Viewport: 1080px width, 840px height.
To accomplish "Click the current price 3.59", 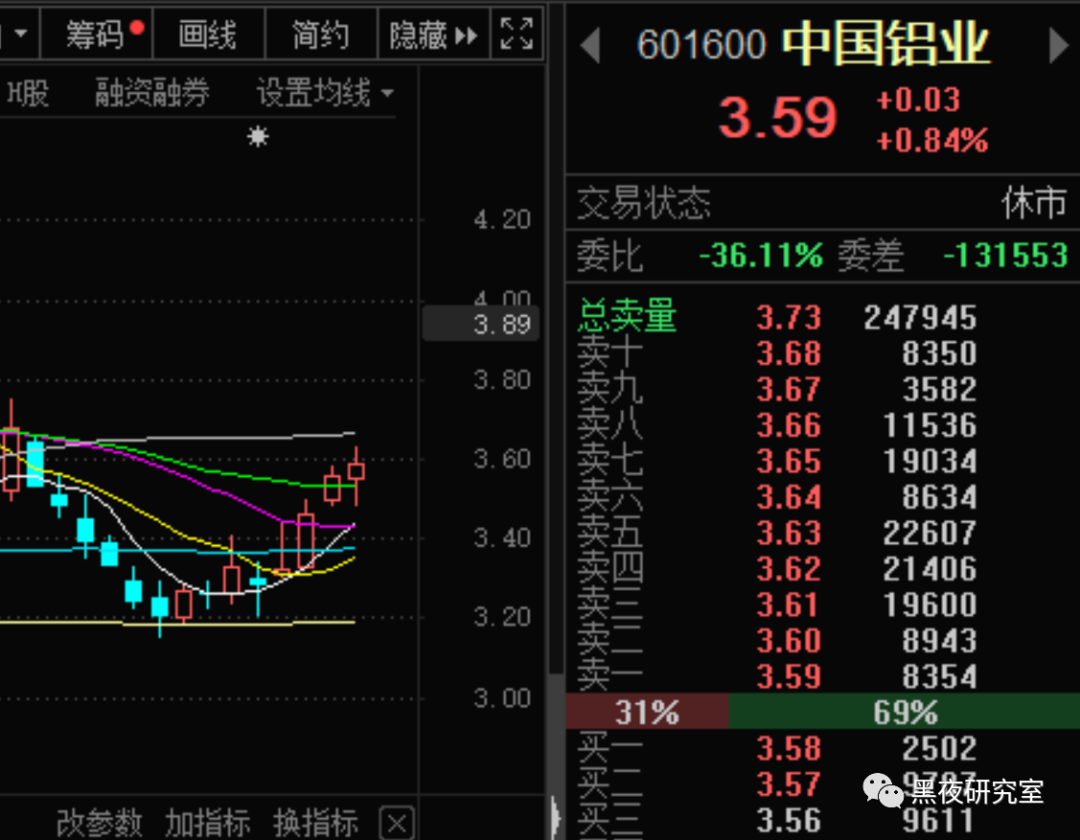I will 778,118.
